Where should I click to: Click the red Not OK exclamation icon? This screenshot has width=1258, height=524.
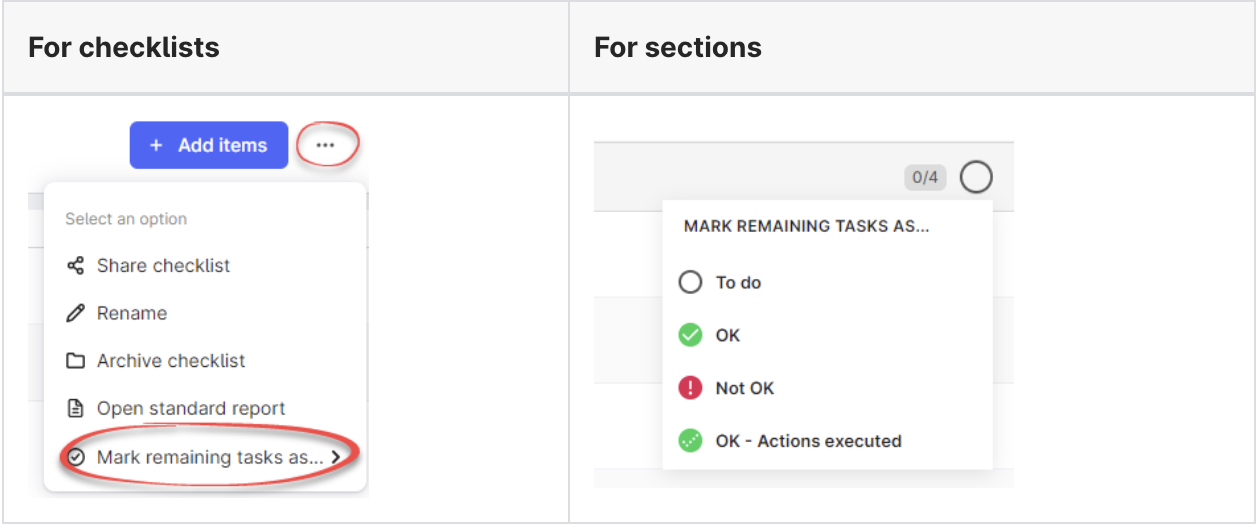(x=690, y=388)
